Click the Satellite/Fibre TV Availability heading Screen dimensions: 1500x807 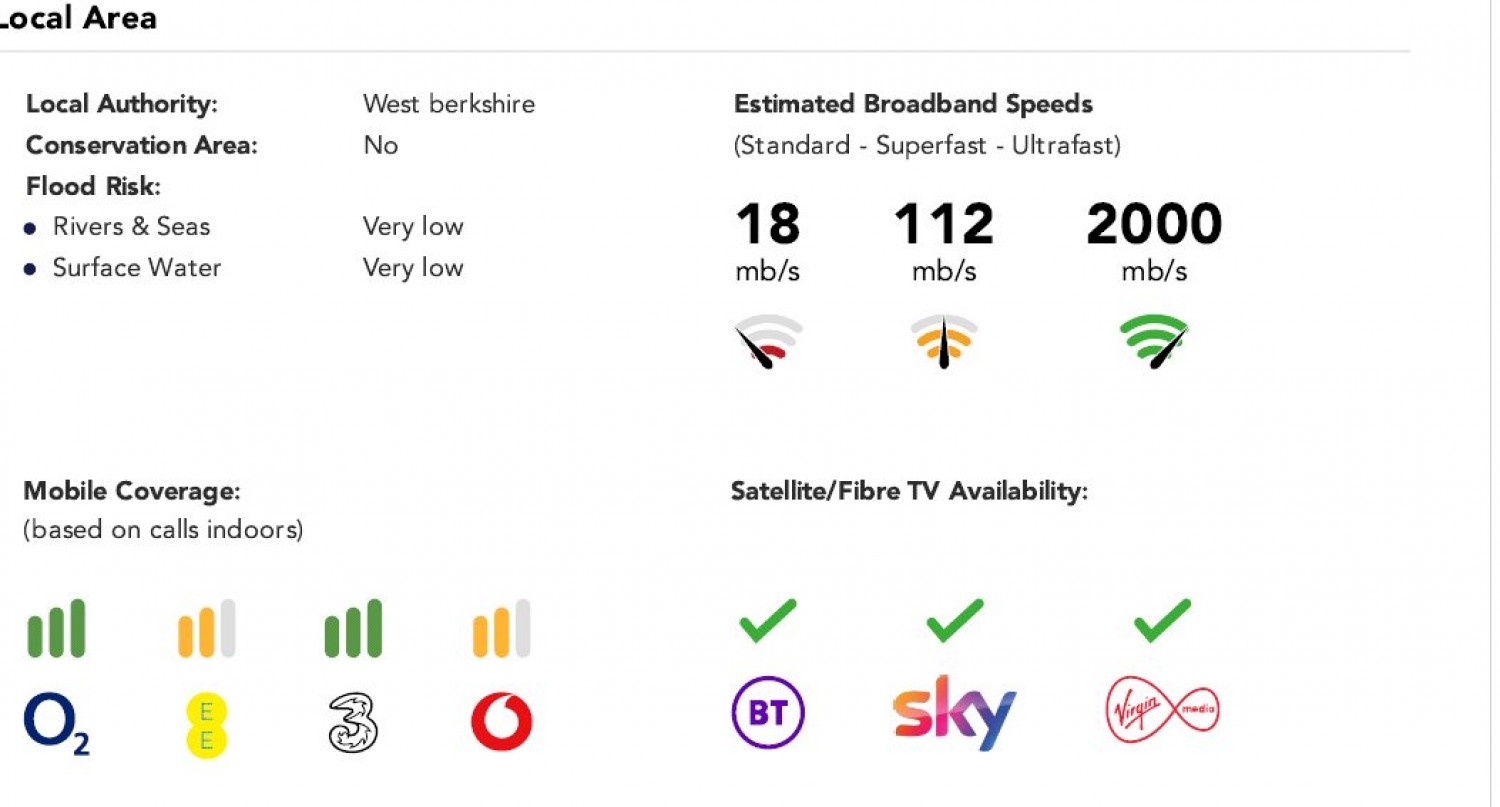pyautogui.click(x=909, y=491)
